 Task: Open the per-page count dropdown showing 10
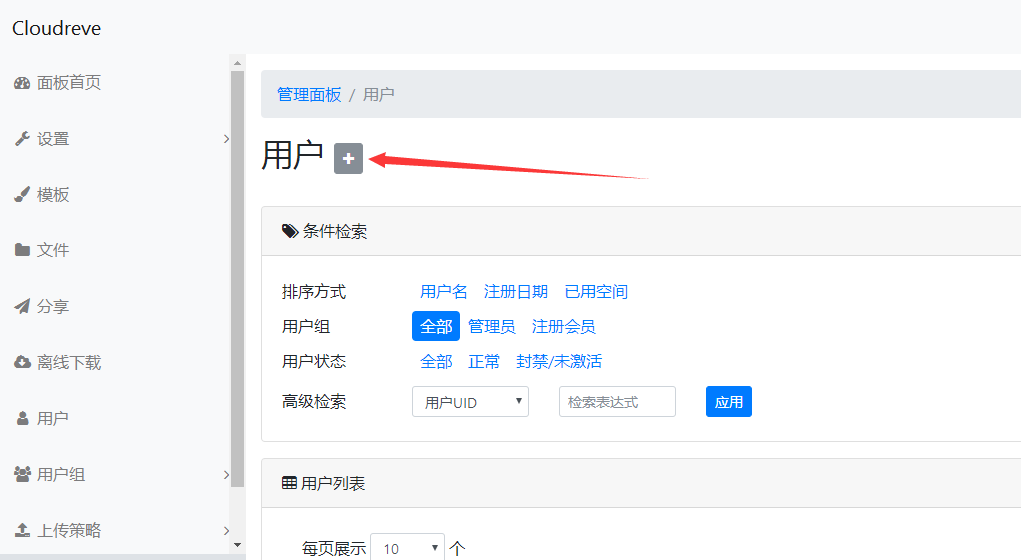[407, 548]
